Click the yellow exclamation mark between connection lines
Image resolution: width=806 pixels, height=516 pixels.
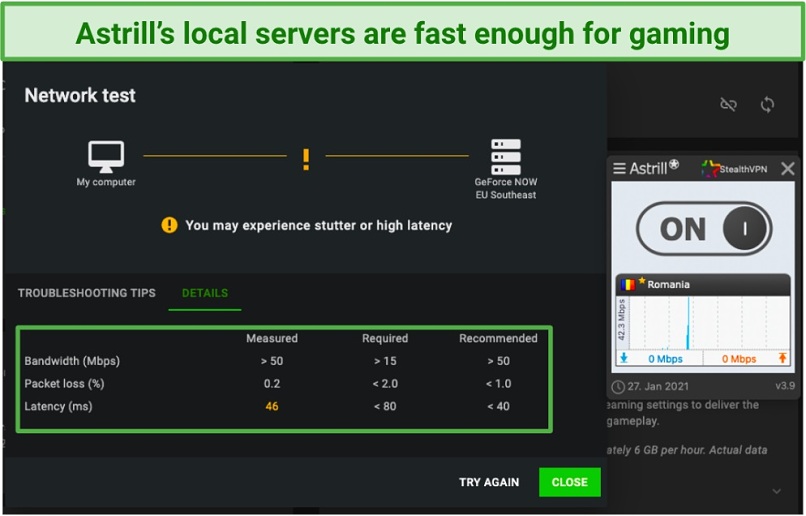pyautogui.click(x=306, y=159)
